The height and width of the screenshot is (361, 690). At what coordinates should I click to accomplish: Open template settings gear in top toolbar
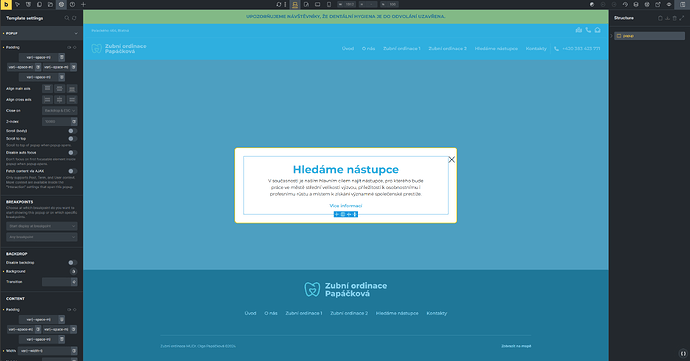[x=61, y=4]
